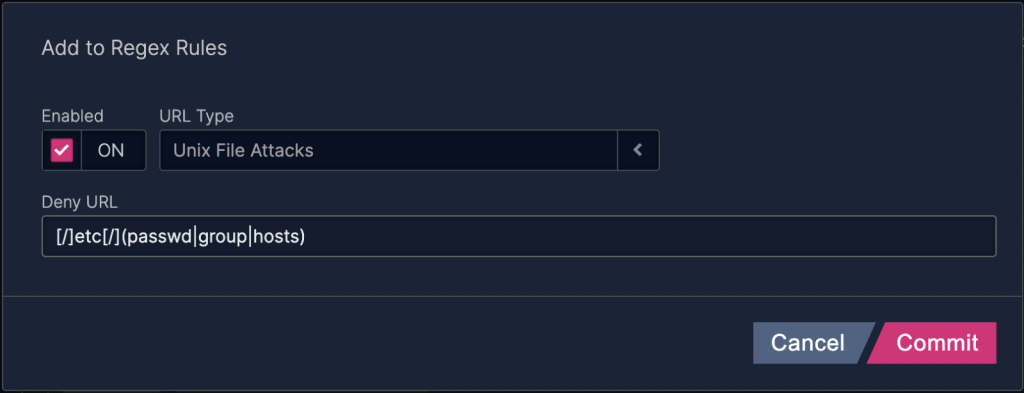Place cursor on word group in regex
Screen dimensions: 1024x393
point(222,238)
